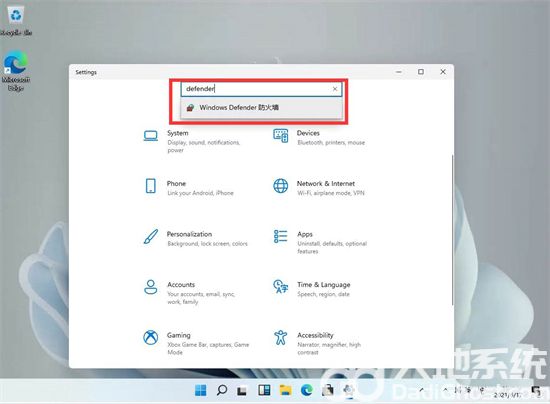The height and width of the screenshot is (404, 550).
Task: Launch Microsoft Edge from the taskbar
Action: [307, 390]
